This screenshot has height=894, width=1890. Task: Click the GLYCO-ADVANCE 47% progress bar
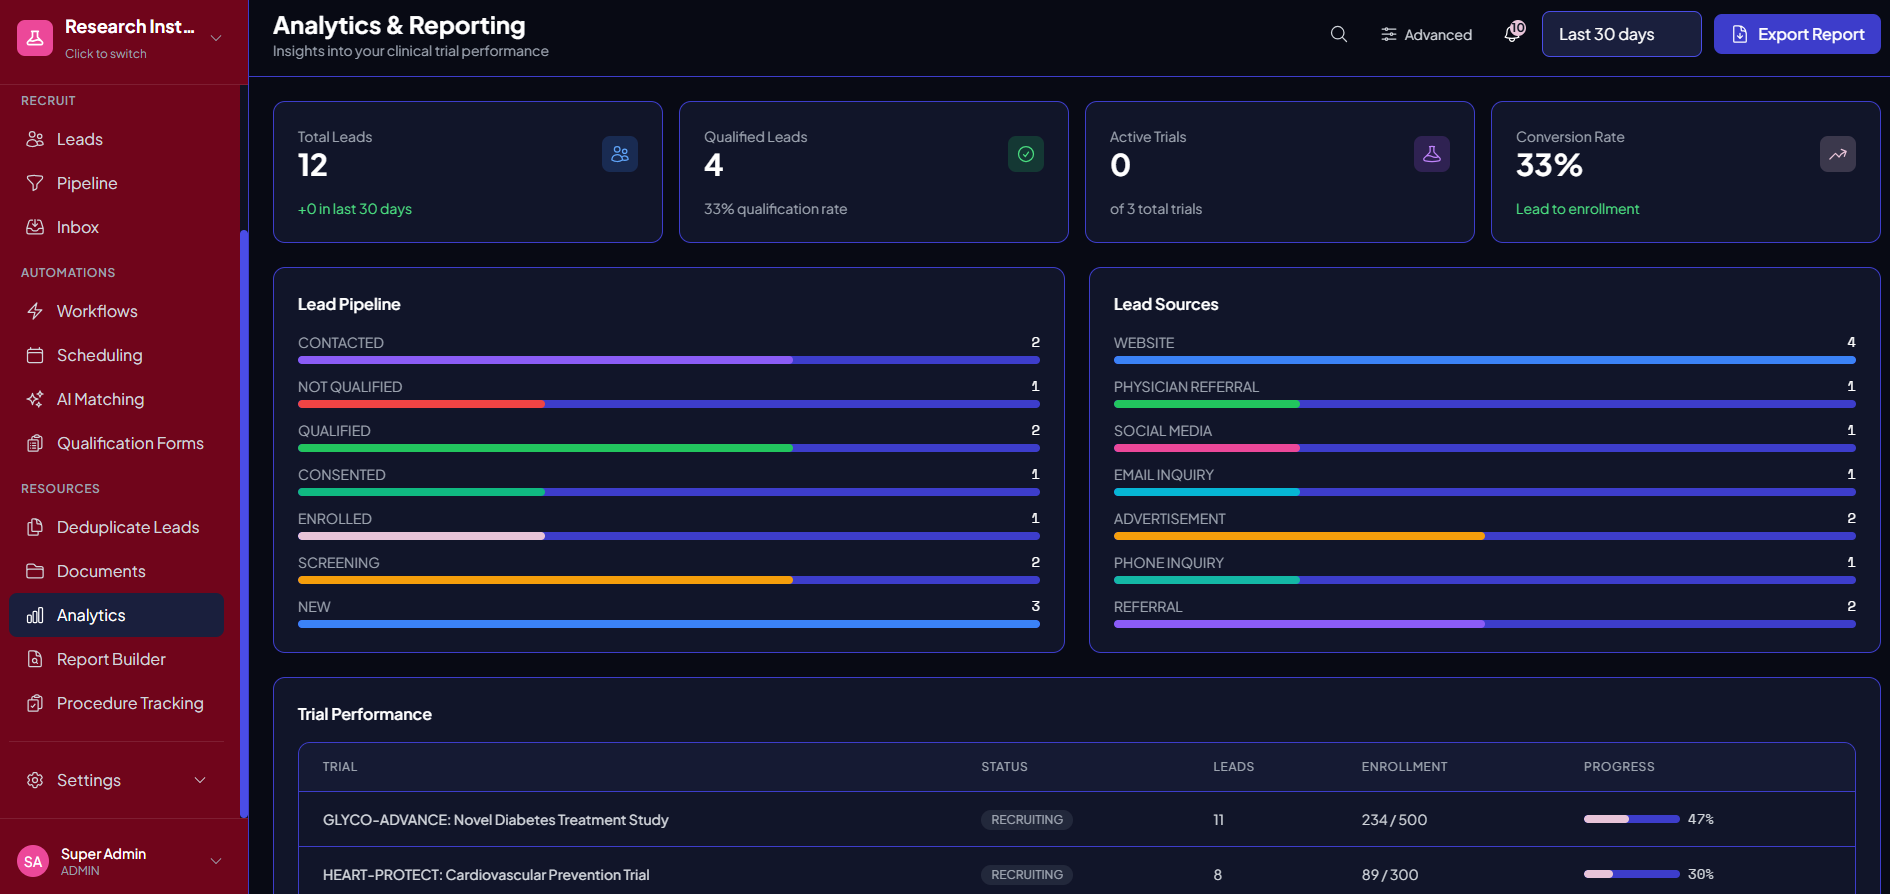pyautogui.click(x=1632, y=819)
